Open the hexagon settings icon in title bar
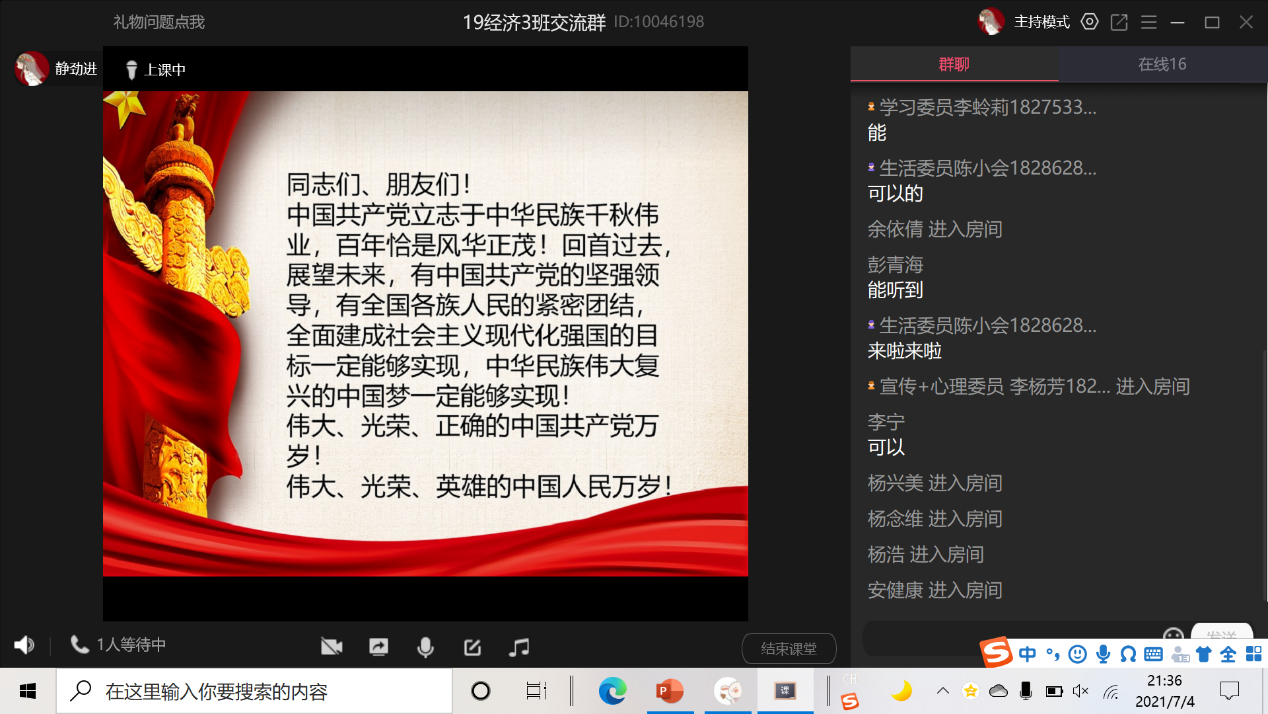 click(1090, 22)
